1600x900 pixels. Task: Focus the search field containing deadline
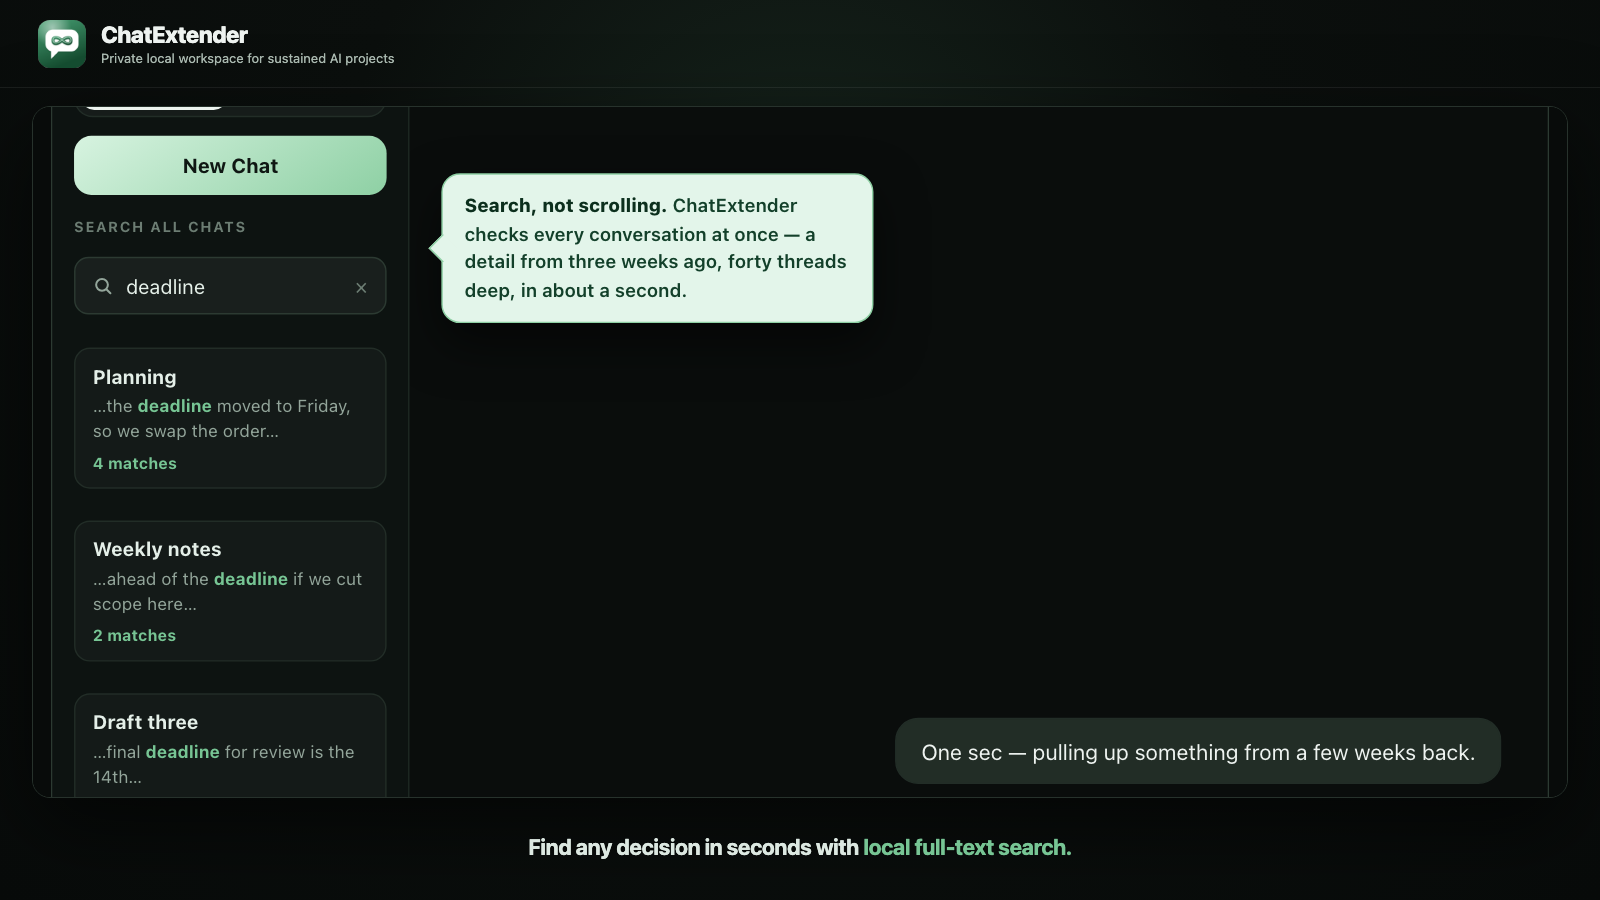tap(230, 287)
